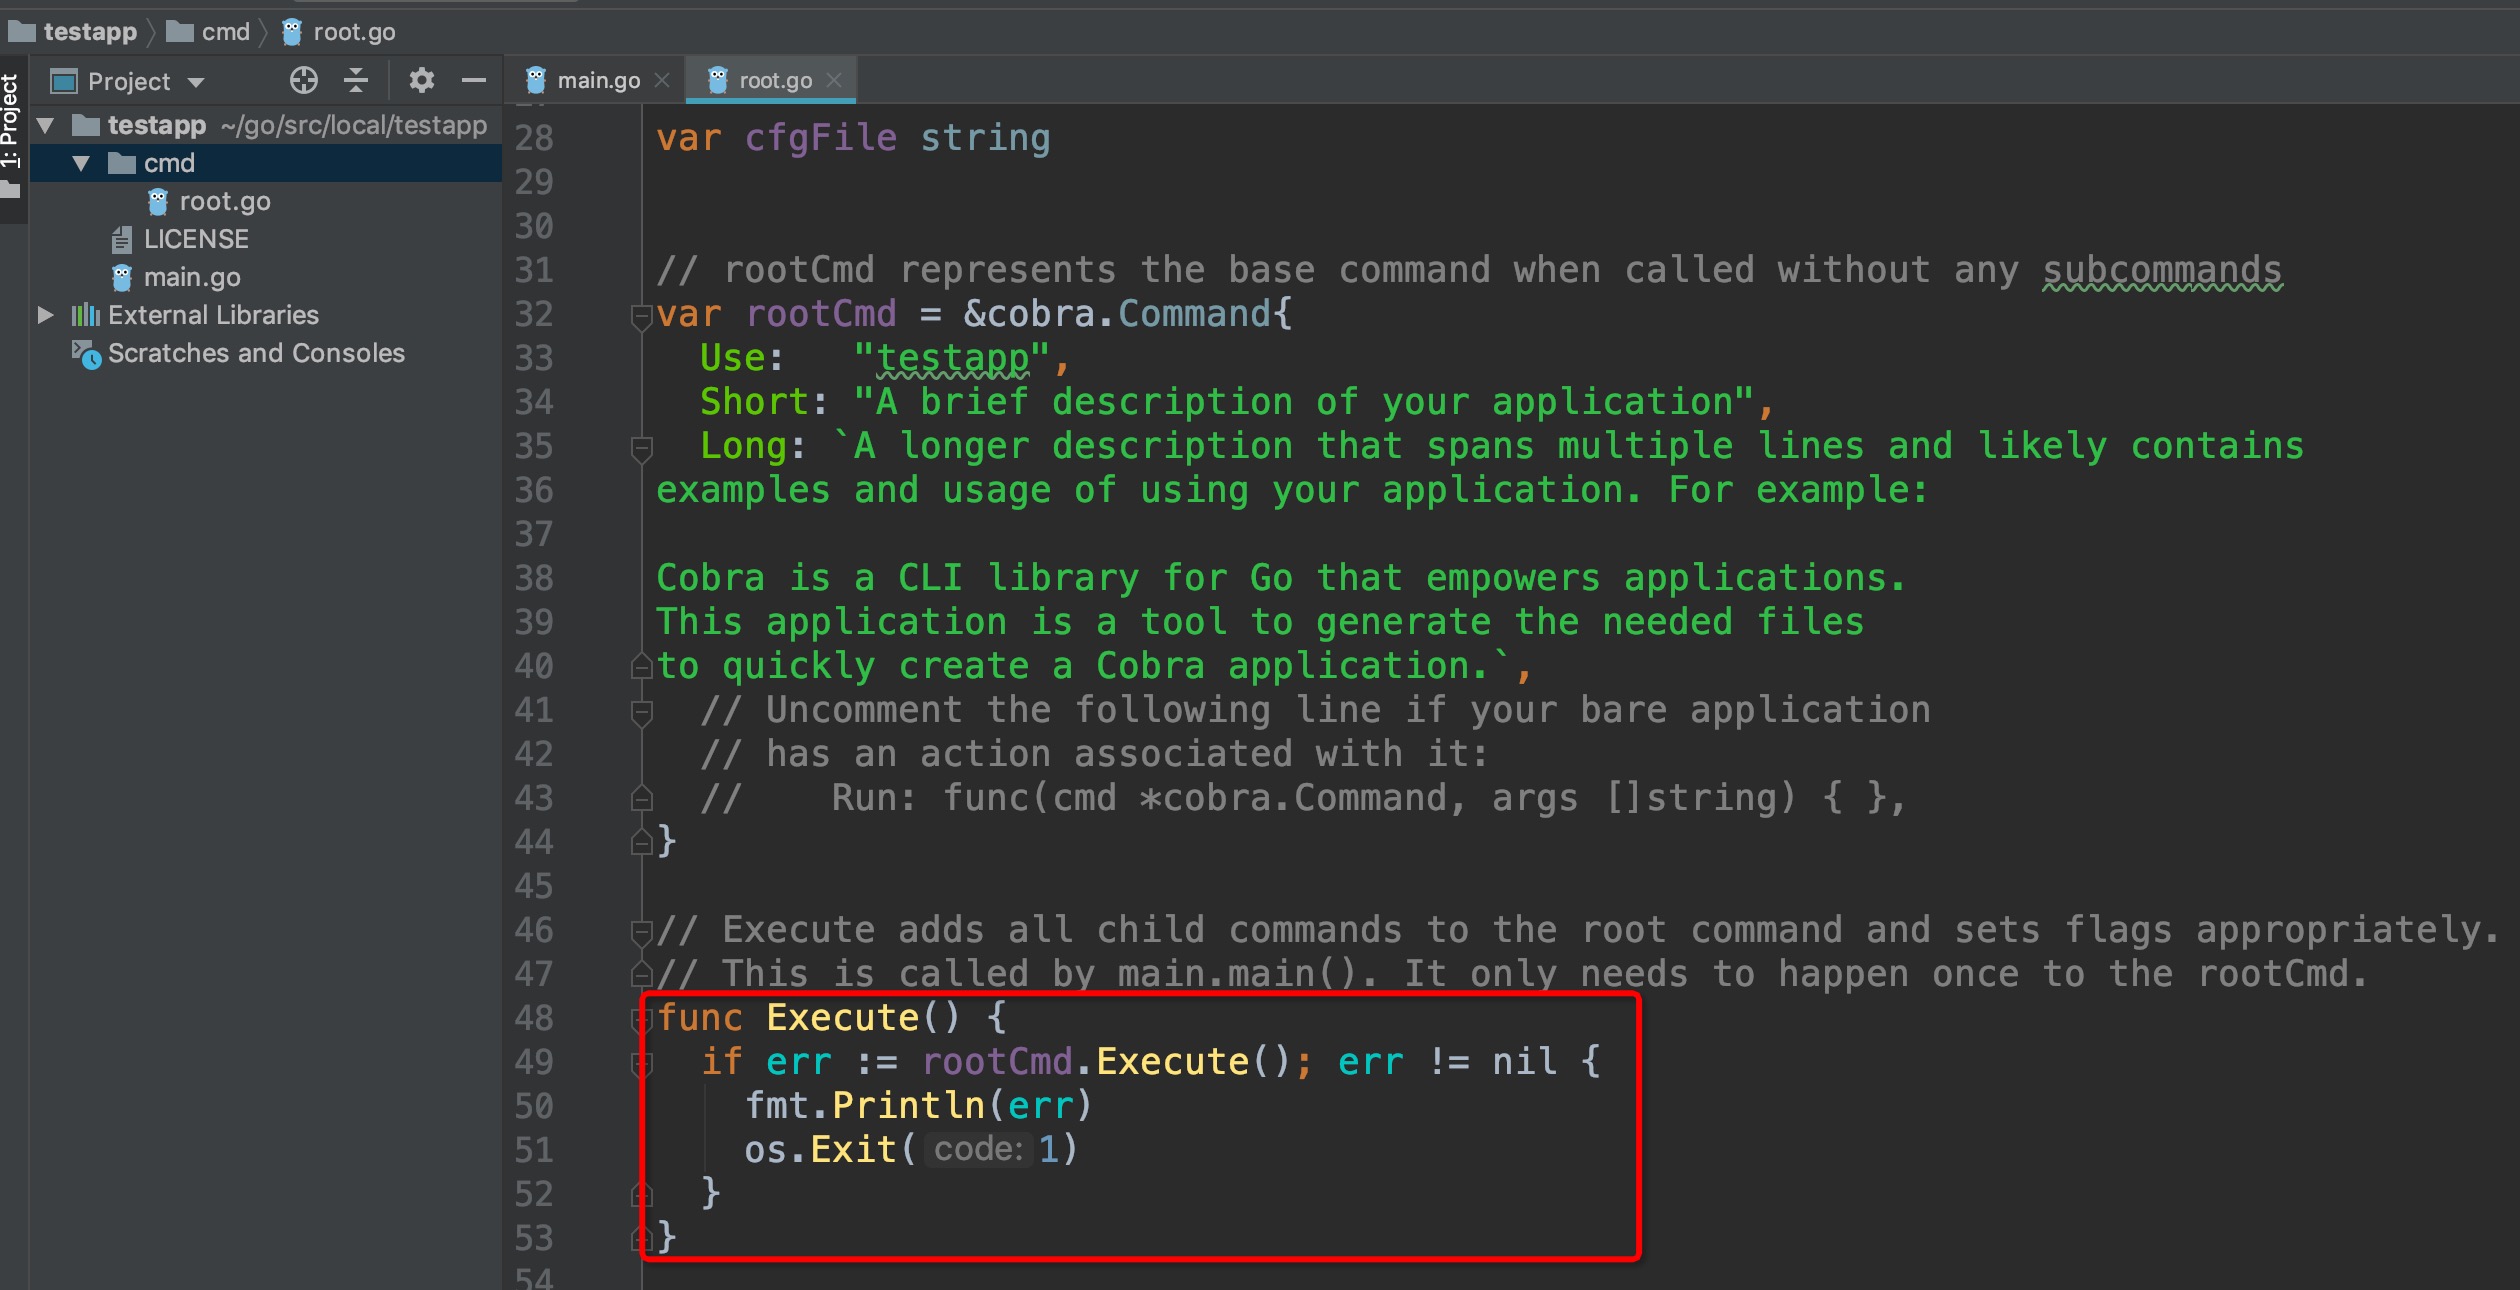Switch to the main.go tab
Screen dimensions: 2520x1290
(x=597, y=81)
